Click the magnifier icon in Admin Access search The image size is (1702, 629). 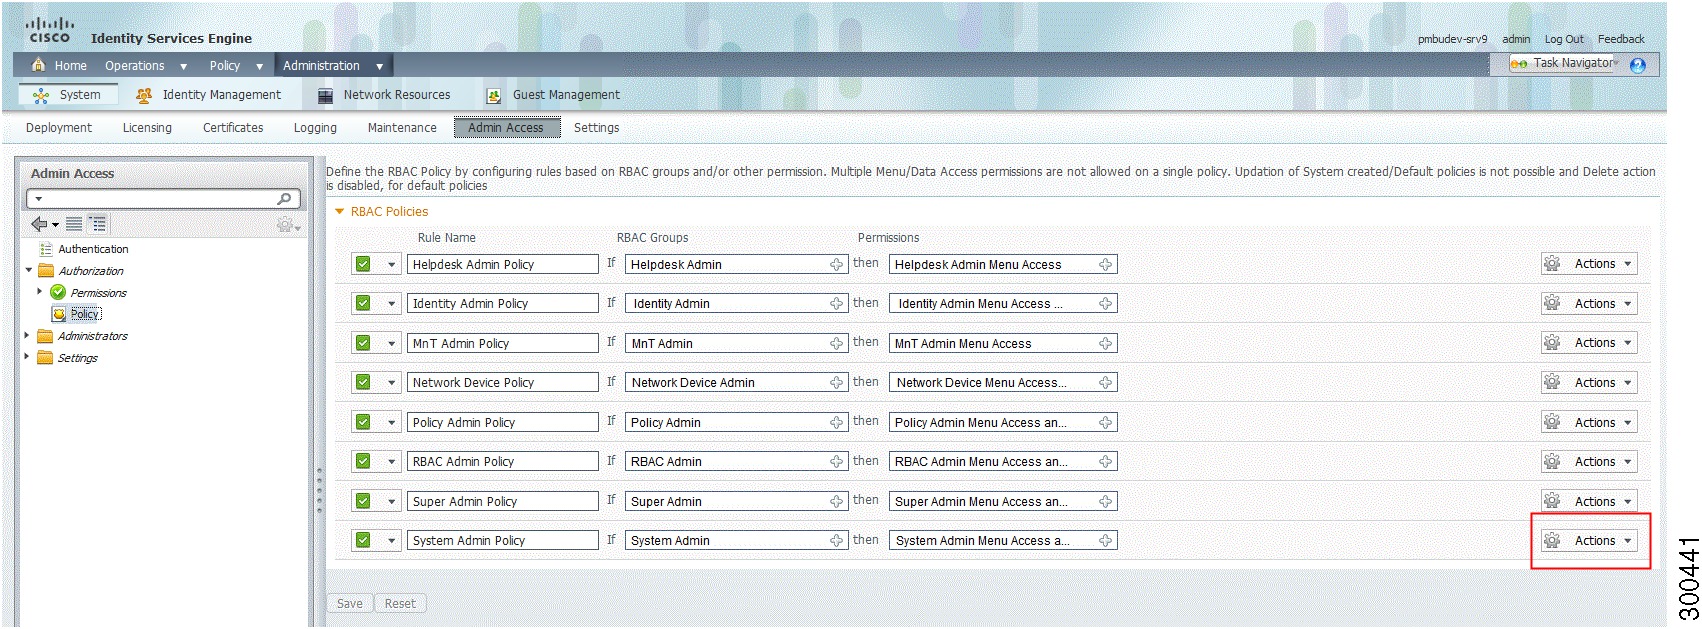pyautogui.click(x=285, y=199)
